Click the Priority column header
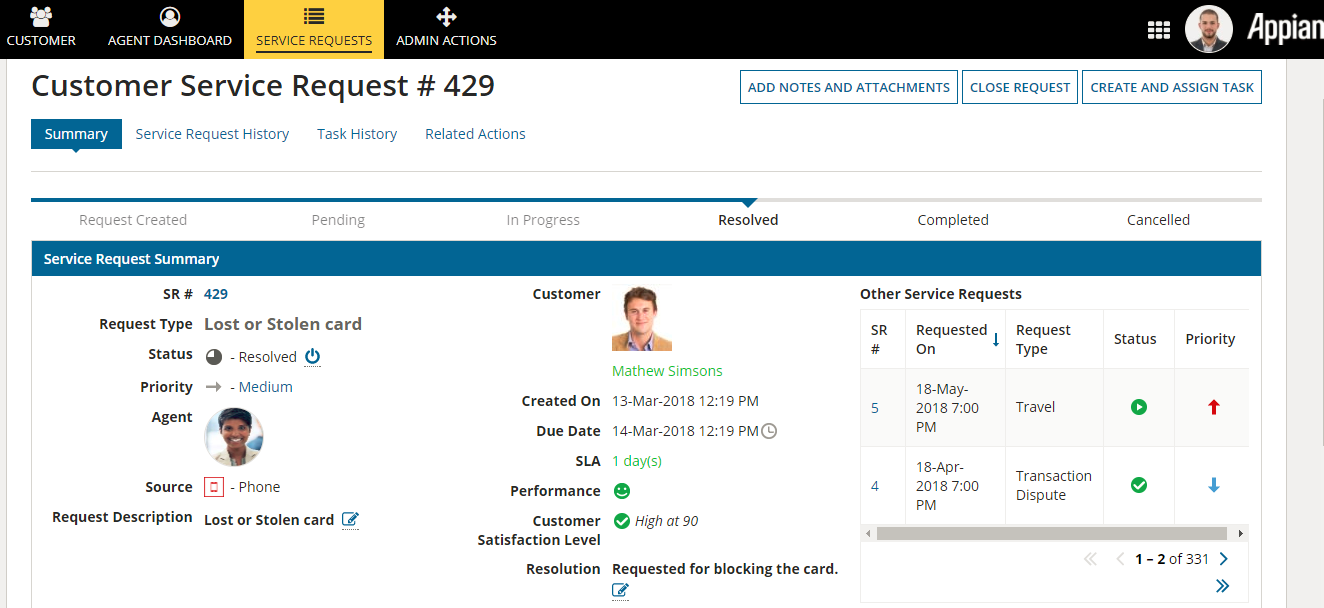 1211,339
